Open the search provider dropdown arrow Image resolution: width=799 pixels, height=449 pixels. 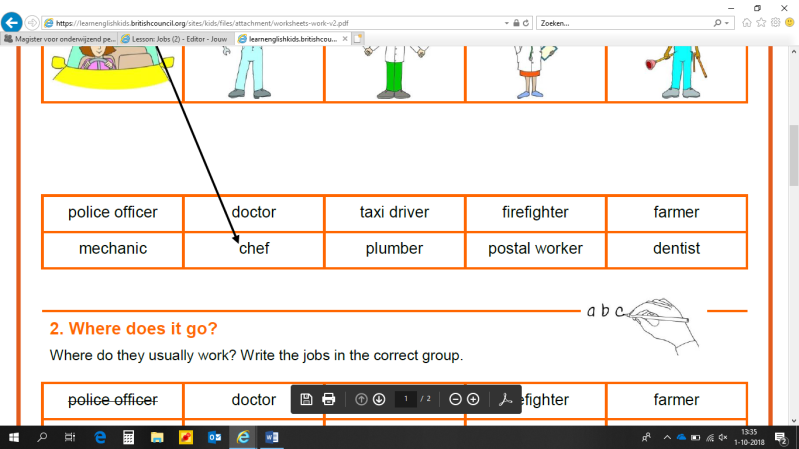[x=727, y=23]
